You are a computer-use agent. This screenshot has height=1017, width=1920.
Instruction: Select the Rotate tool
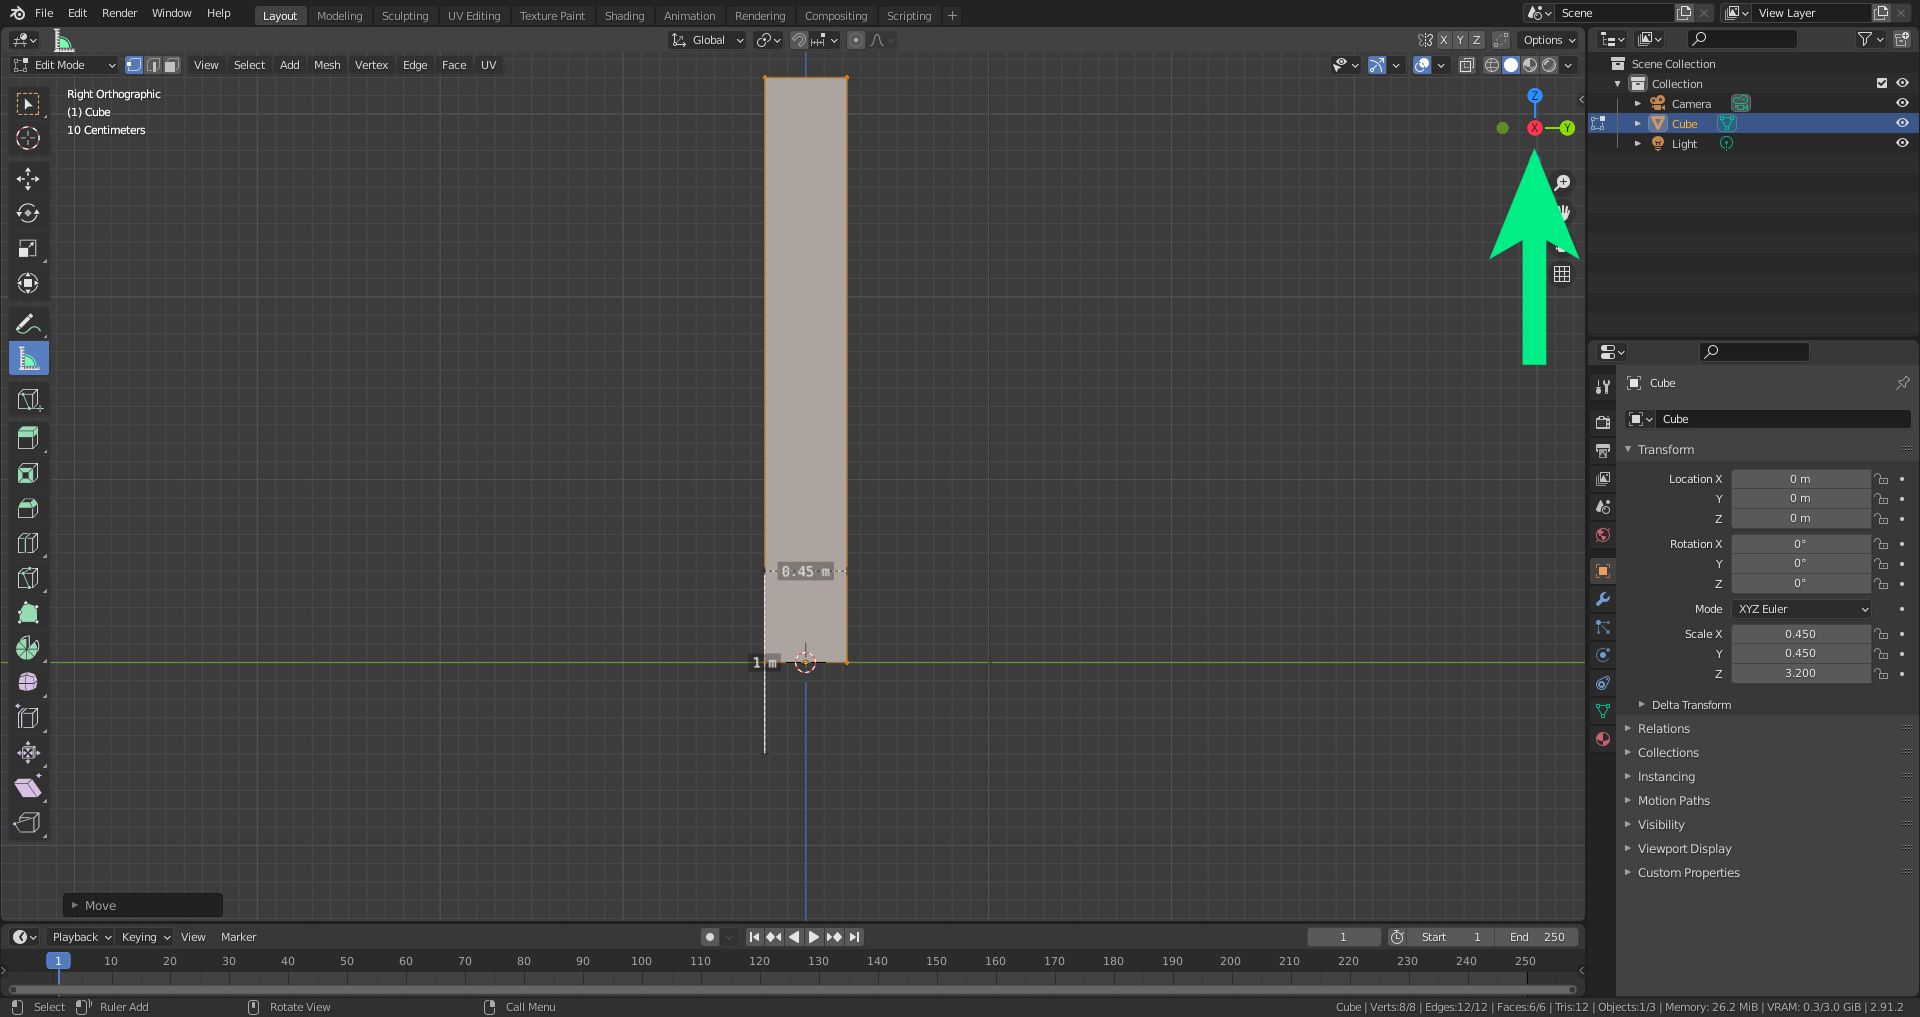tap(28, 214)
